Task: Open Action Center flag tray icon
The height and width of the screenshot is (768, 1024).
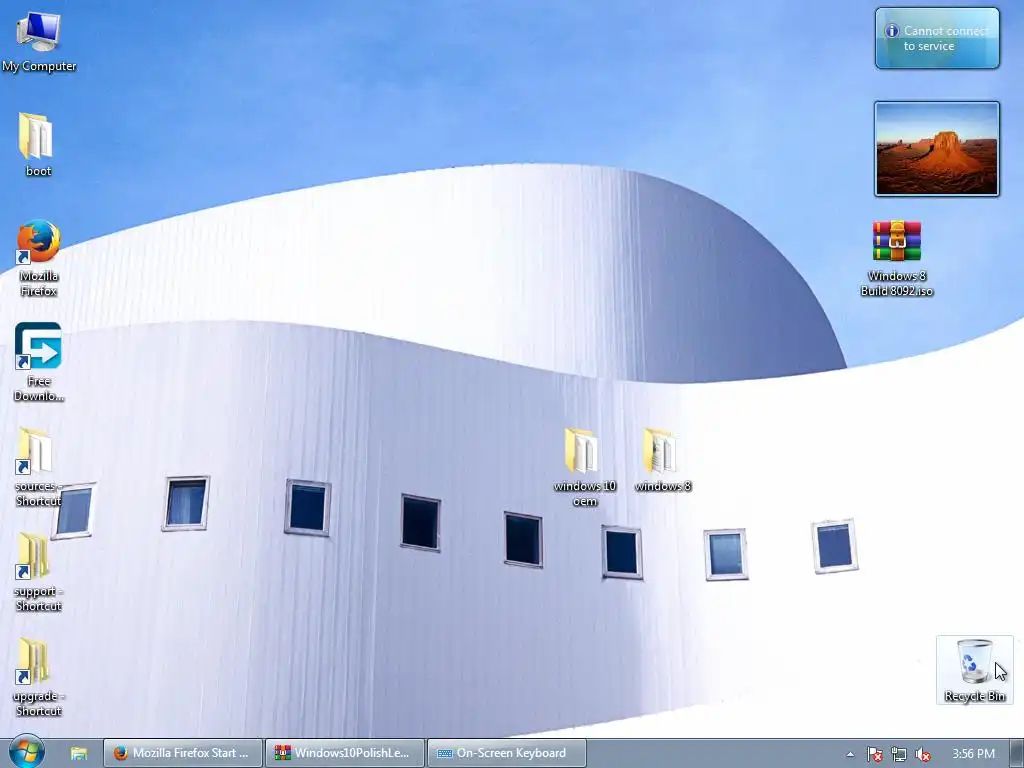Action: [x=874, y=754]
